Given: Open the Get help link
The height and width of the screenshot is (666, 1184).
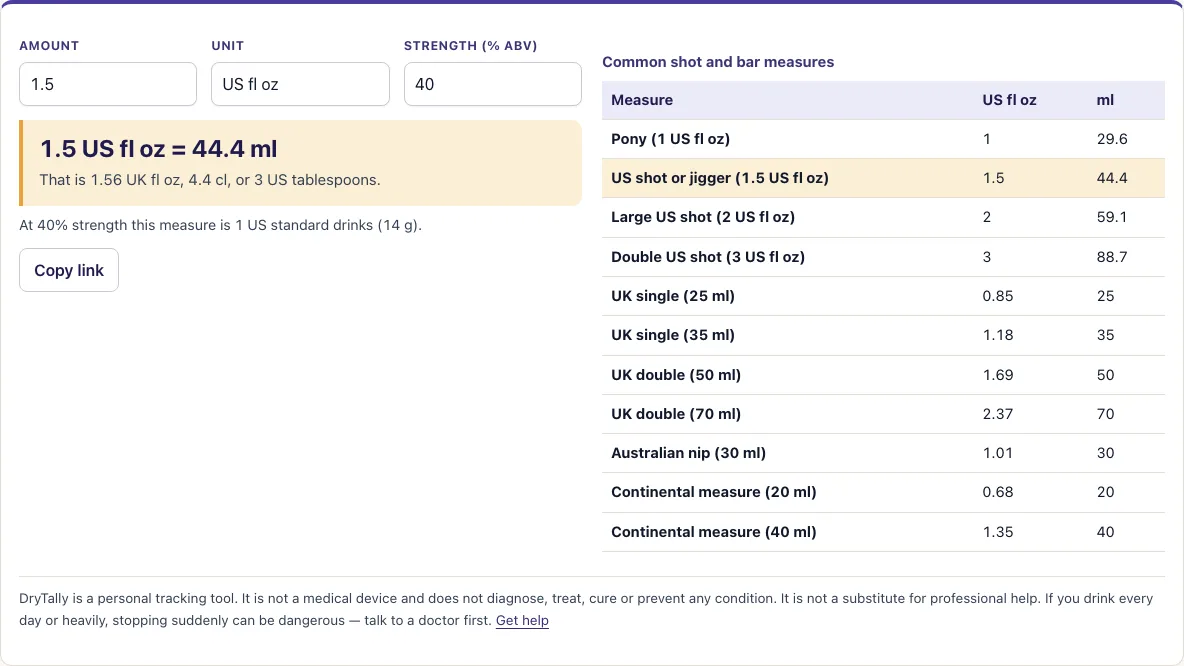Looking at the screenshot, I should 522,621.
